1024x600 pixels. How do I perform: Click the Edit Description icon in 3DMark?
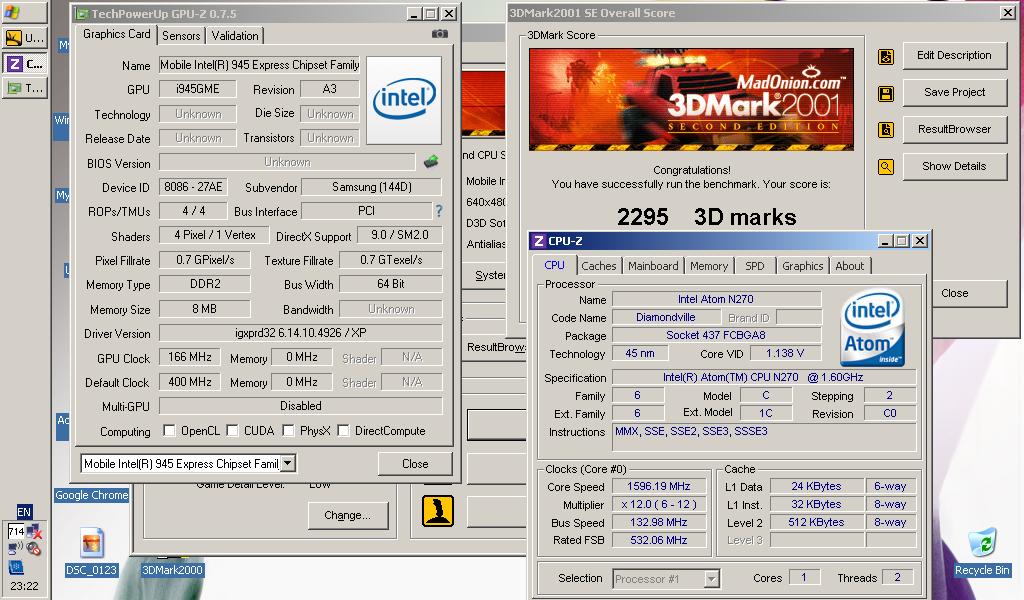coord(886,57)
